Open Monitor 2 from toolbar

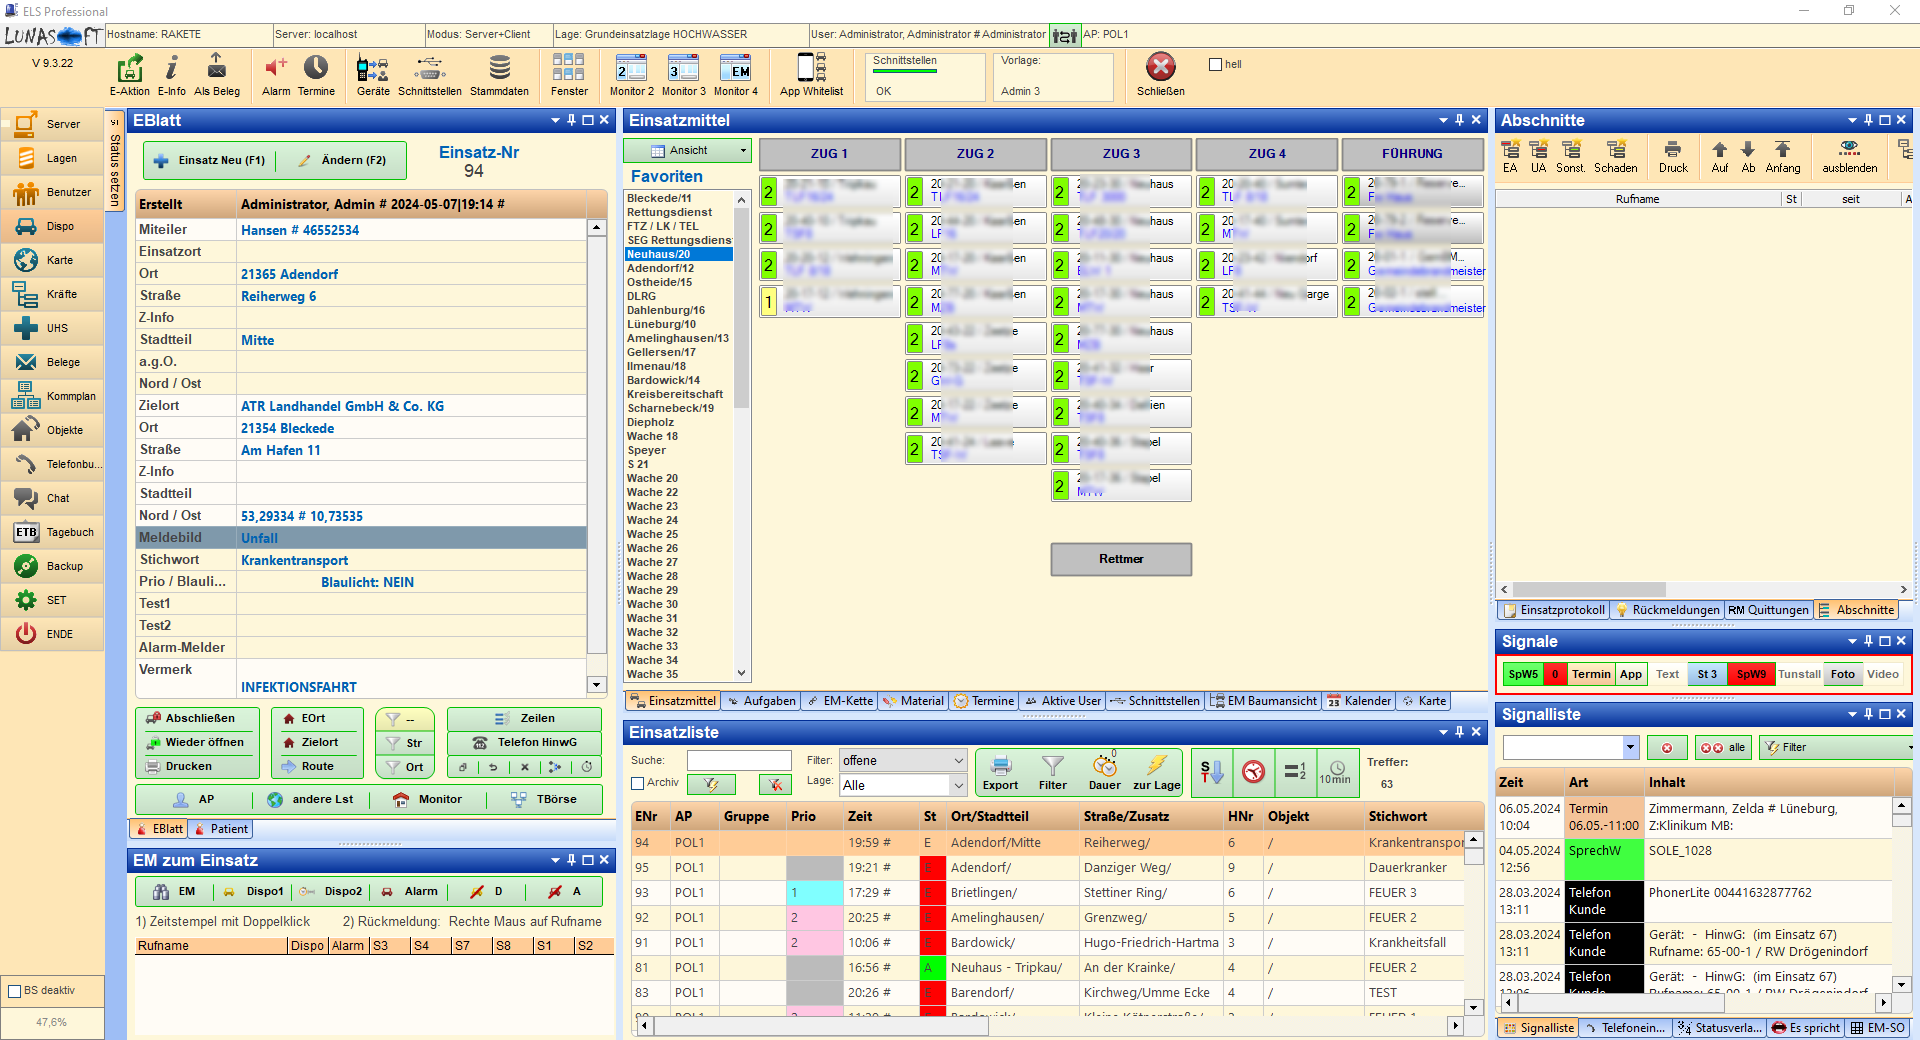click(x=631, y=70)
